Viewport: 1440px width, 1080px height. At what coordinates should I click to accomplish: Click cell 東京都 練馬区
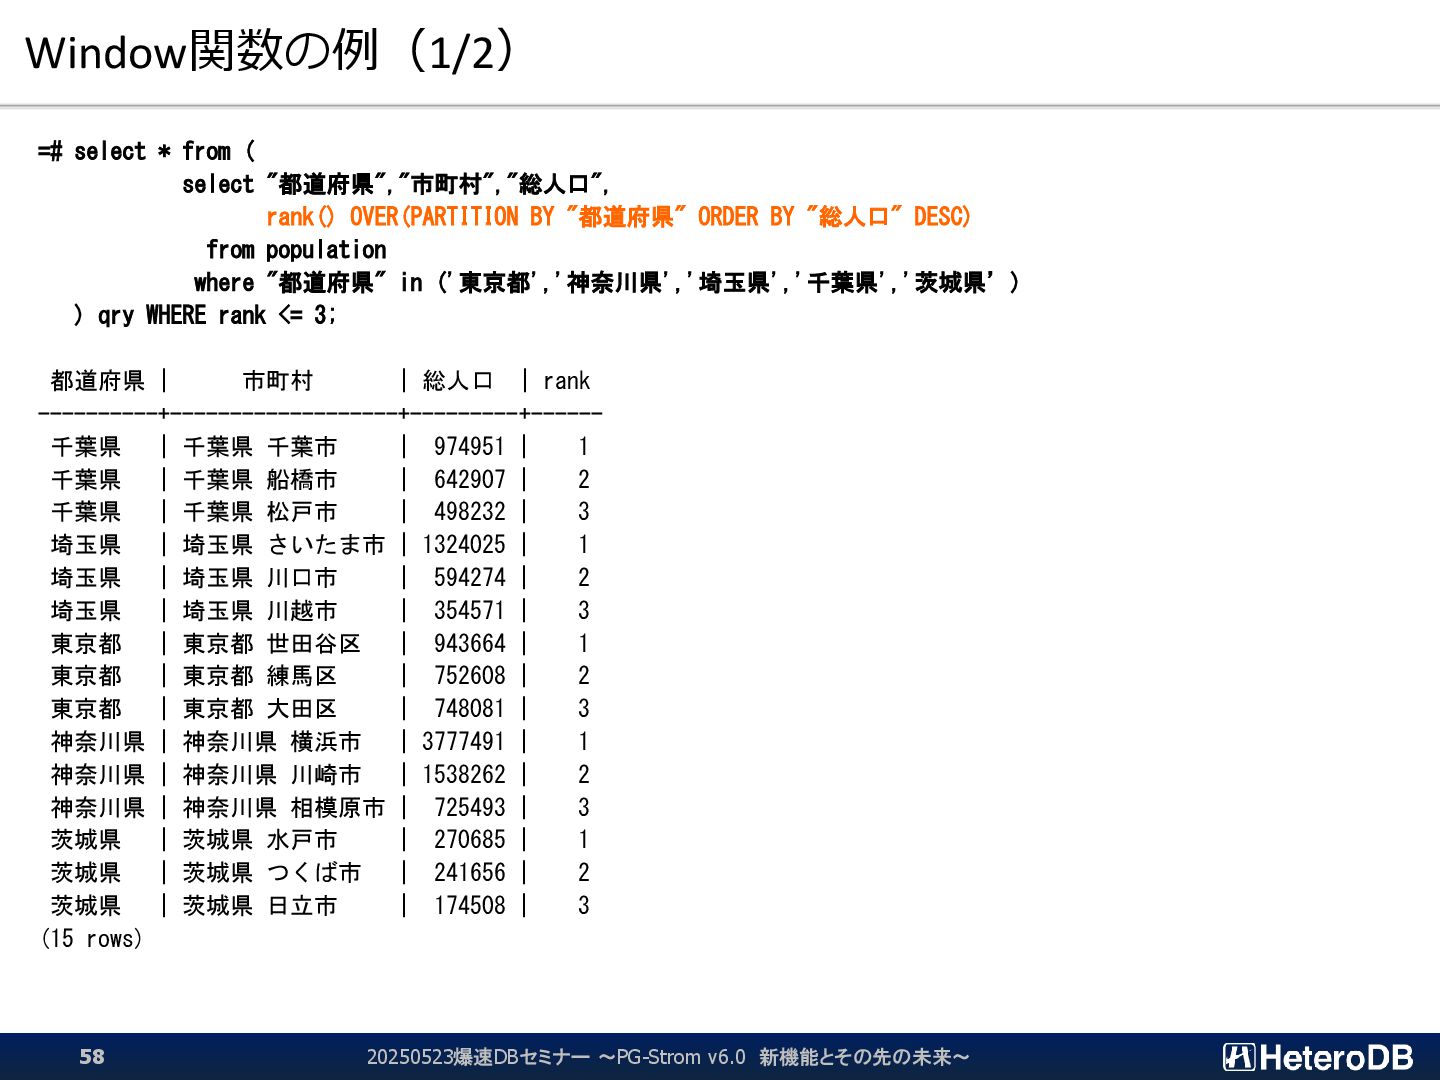(x=260, y=676)
